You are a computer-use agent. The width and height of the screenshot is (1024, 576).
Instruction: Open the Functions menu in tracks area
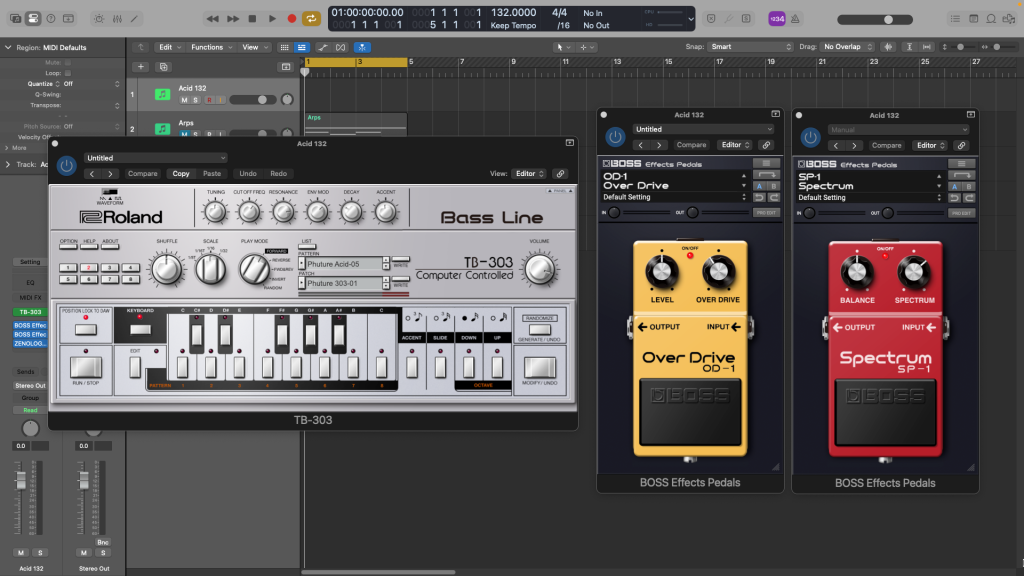coord(211,47)
